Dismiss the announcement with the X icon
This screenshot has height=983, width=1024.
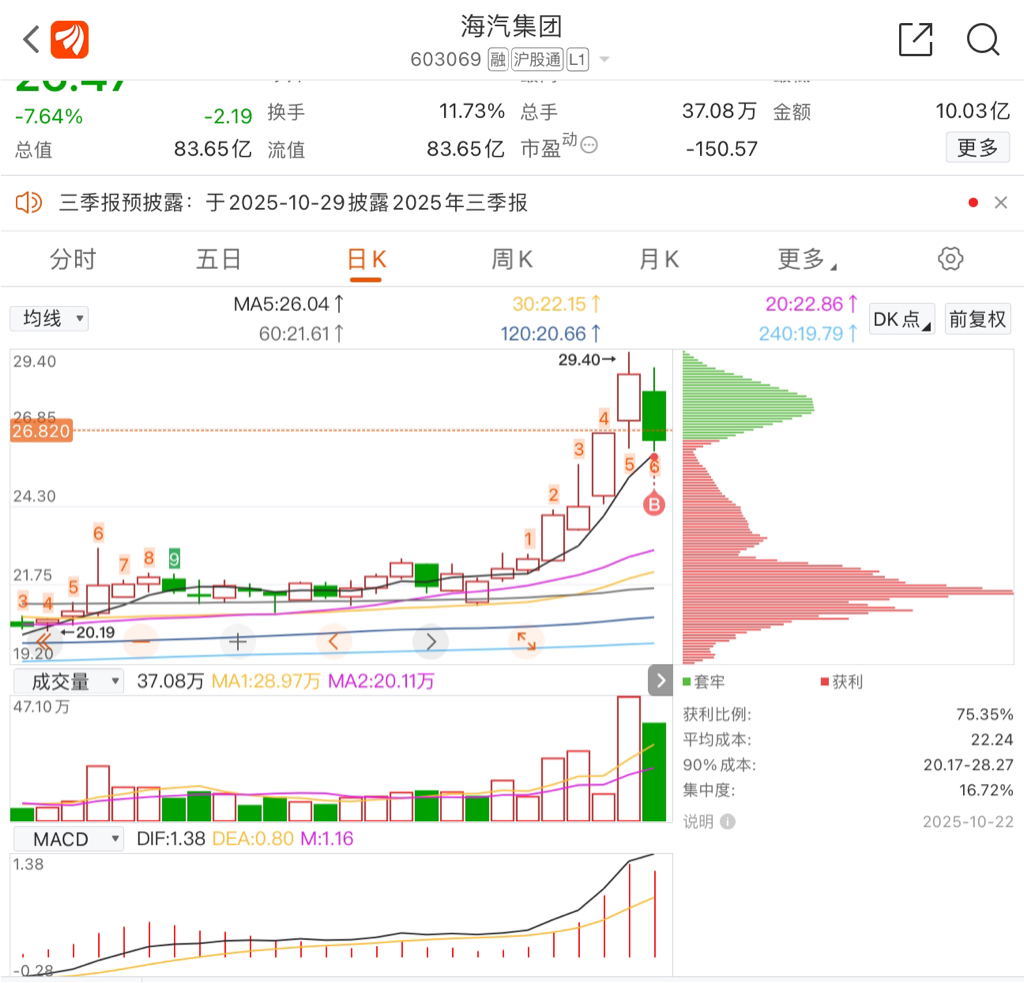tap(1000, 202)
